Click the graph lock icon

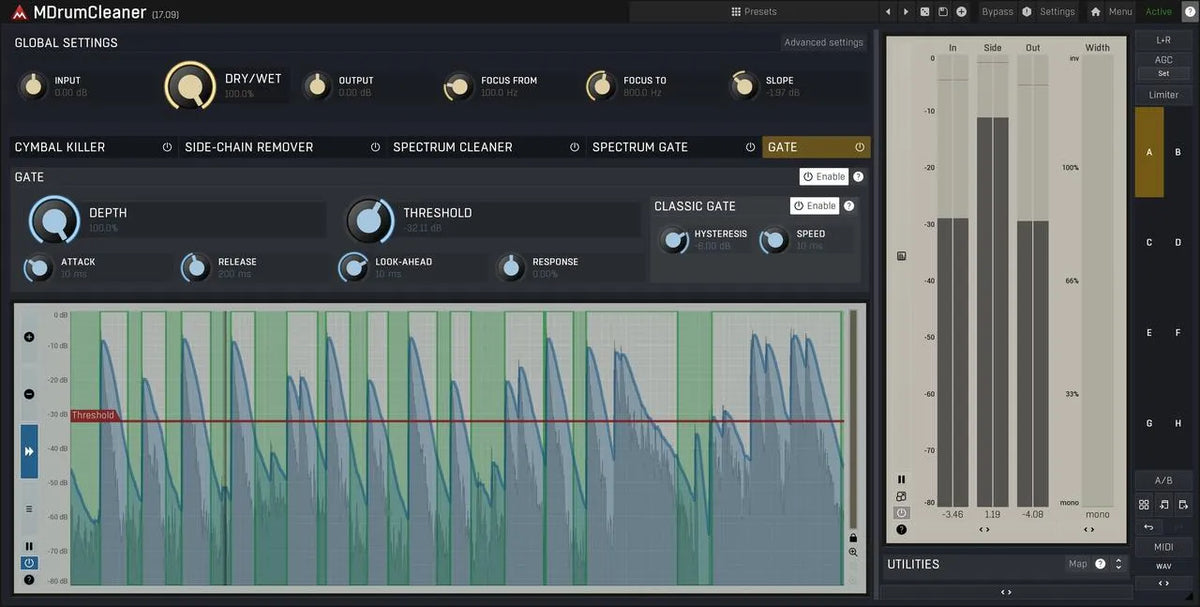[853, 537]
